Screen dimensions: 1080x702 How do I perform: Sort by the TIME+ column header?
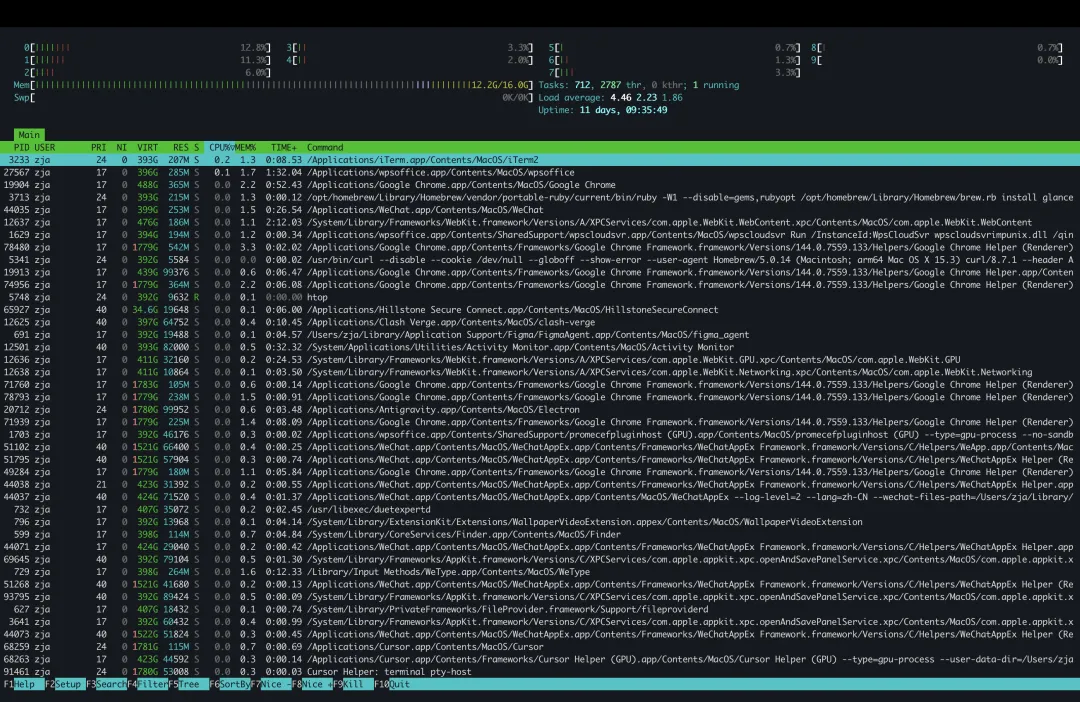tap(283, 147)
